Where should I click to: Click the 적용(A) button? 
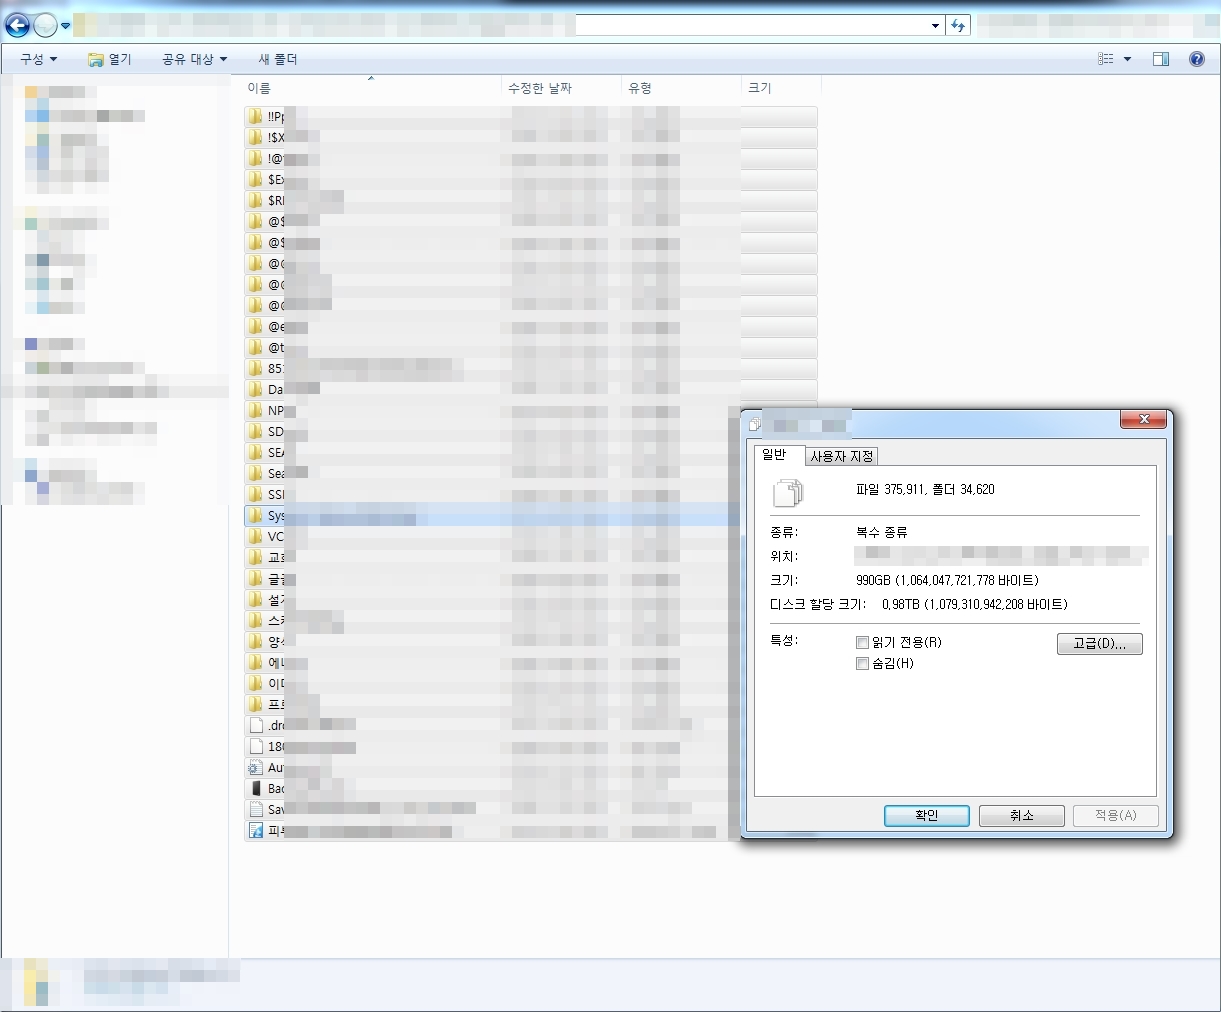coord(1115,816)
